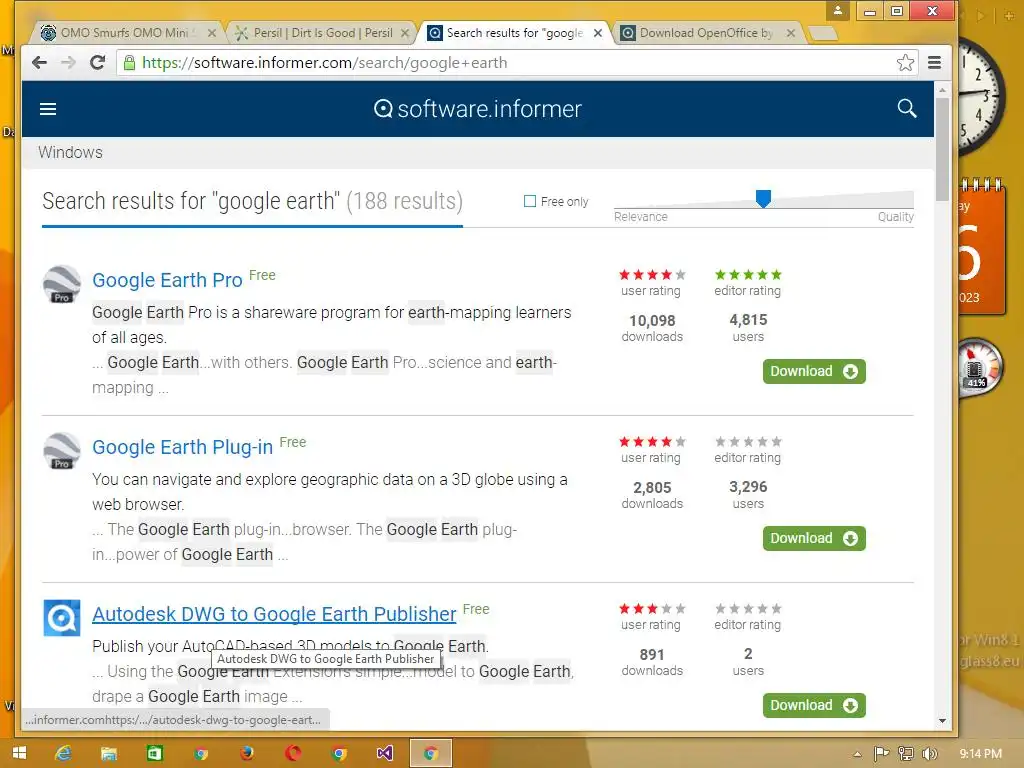Click the '2,805 downloads' count
1024x768 pixels.
[x=652, y=495]
